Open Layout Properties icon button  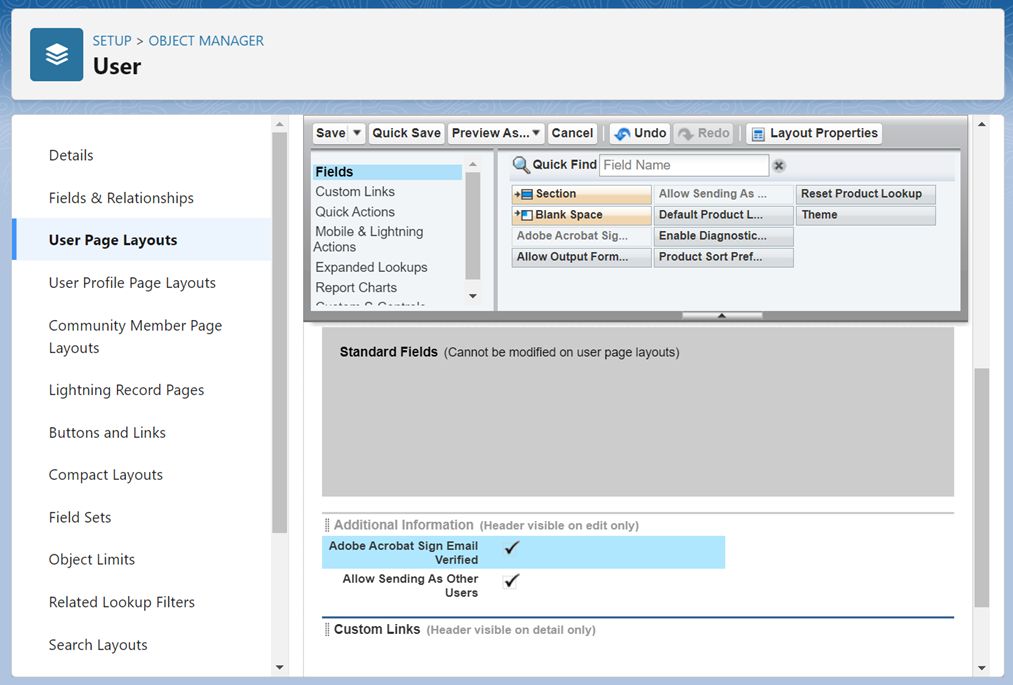(x=758, y=134)
